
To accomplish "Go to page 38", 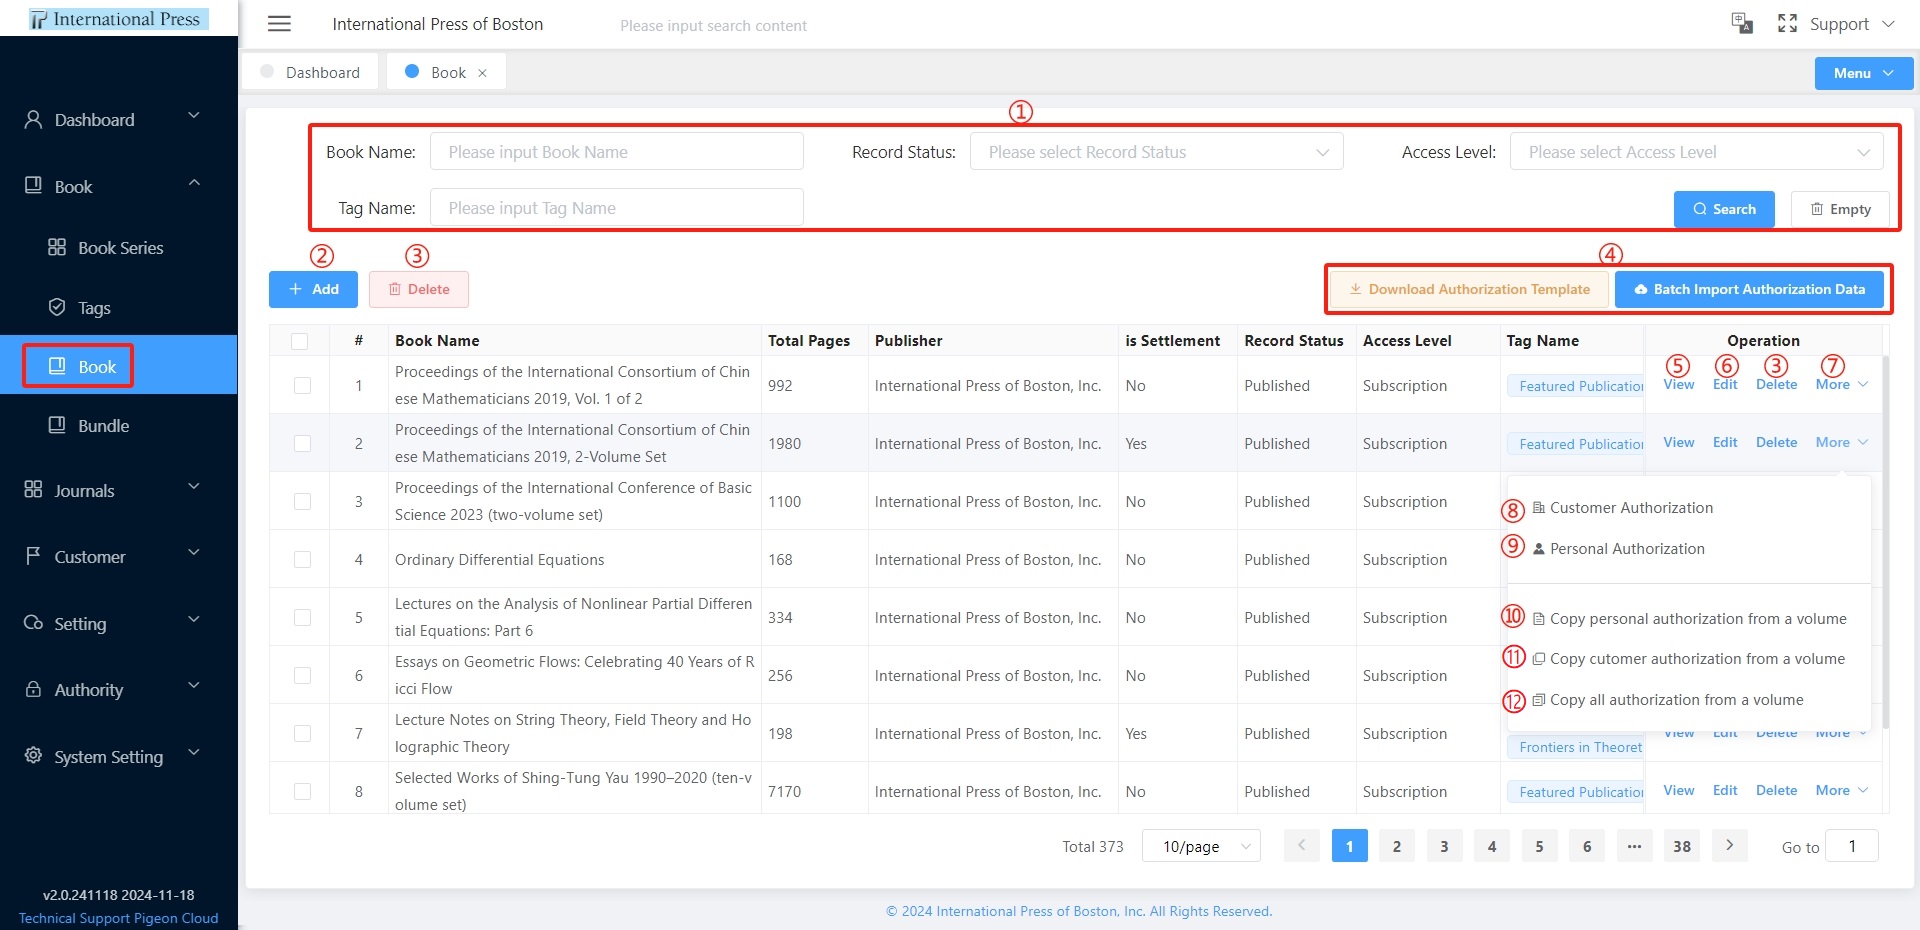I will pos(1682,846).
